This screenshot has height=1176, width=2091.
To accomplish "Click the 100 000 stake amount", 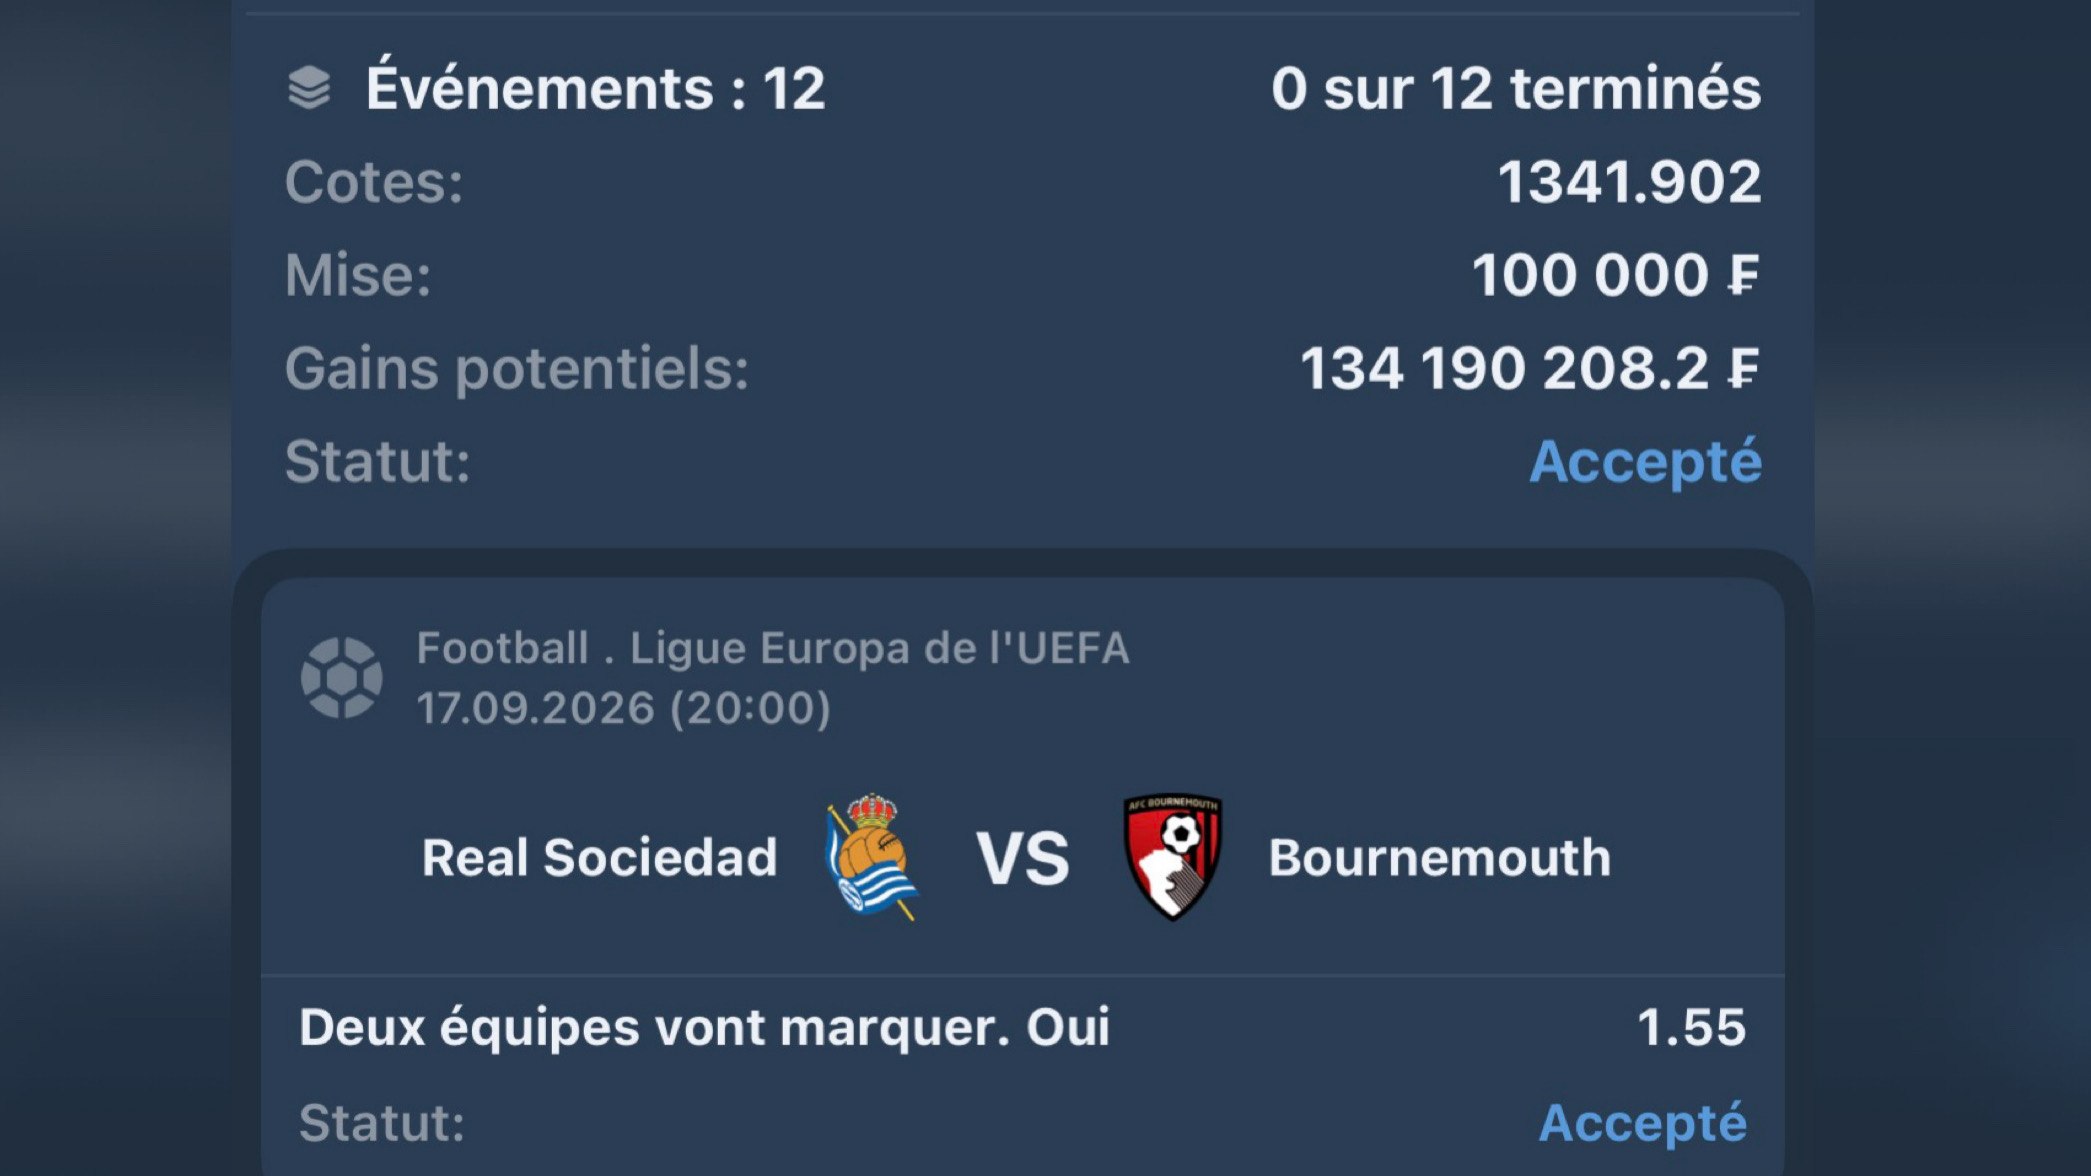I will coord(1590,275).
